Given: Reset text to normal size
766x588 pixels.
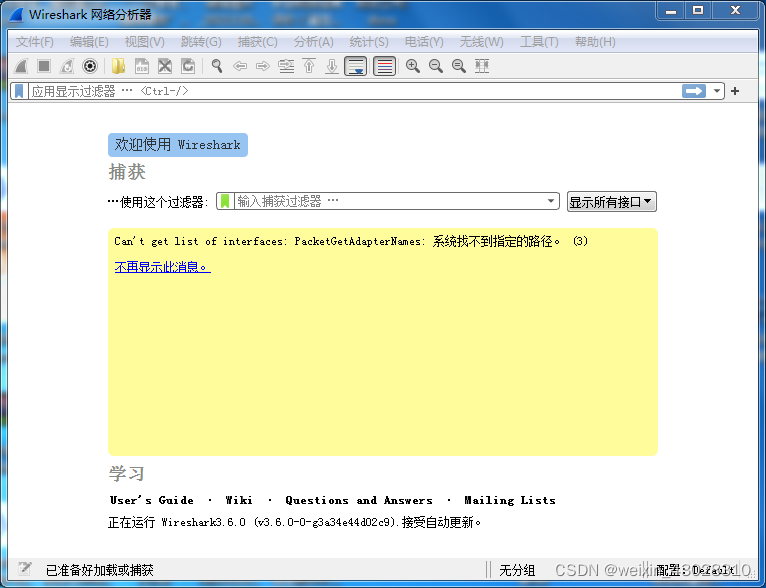Looking at the screenshot, I should click(459, 66).
